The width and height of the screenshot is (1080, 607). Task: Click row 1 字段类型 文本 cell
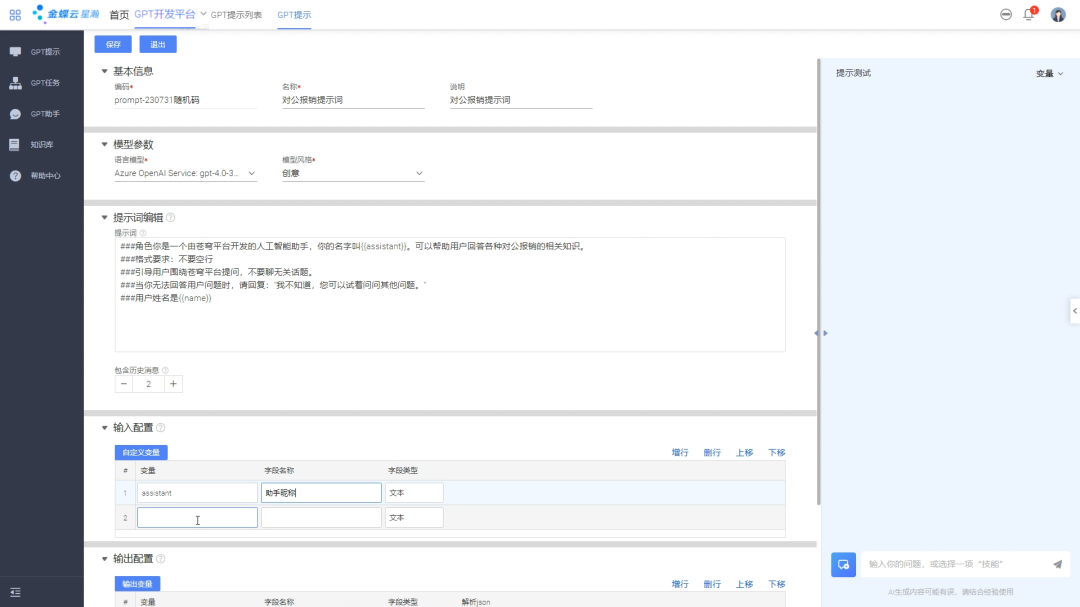coord(414,493)
